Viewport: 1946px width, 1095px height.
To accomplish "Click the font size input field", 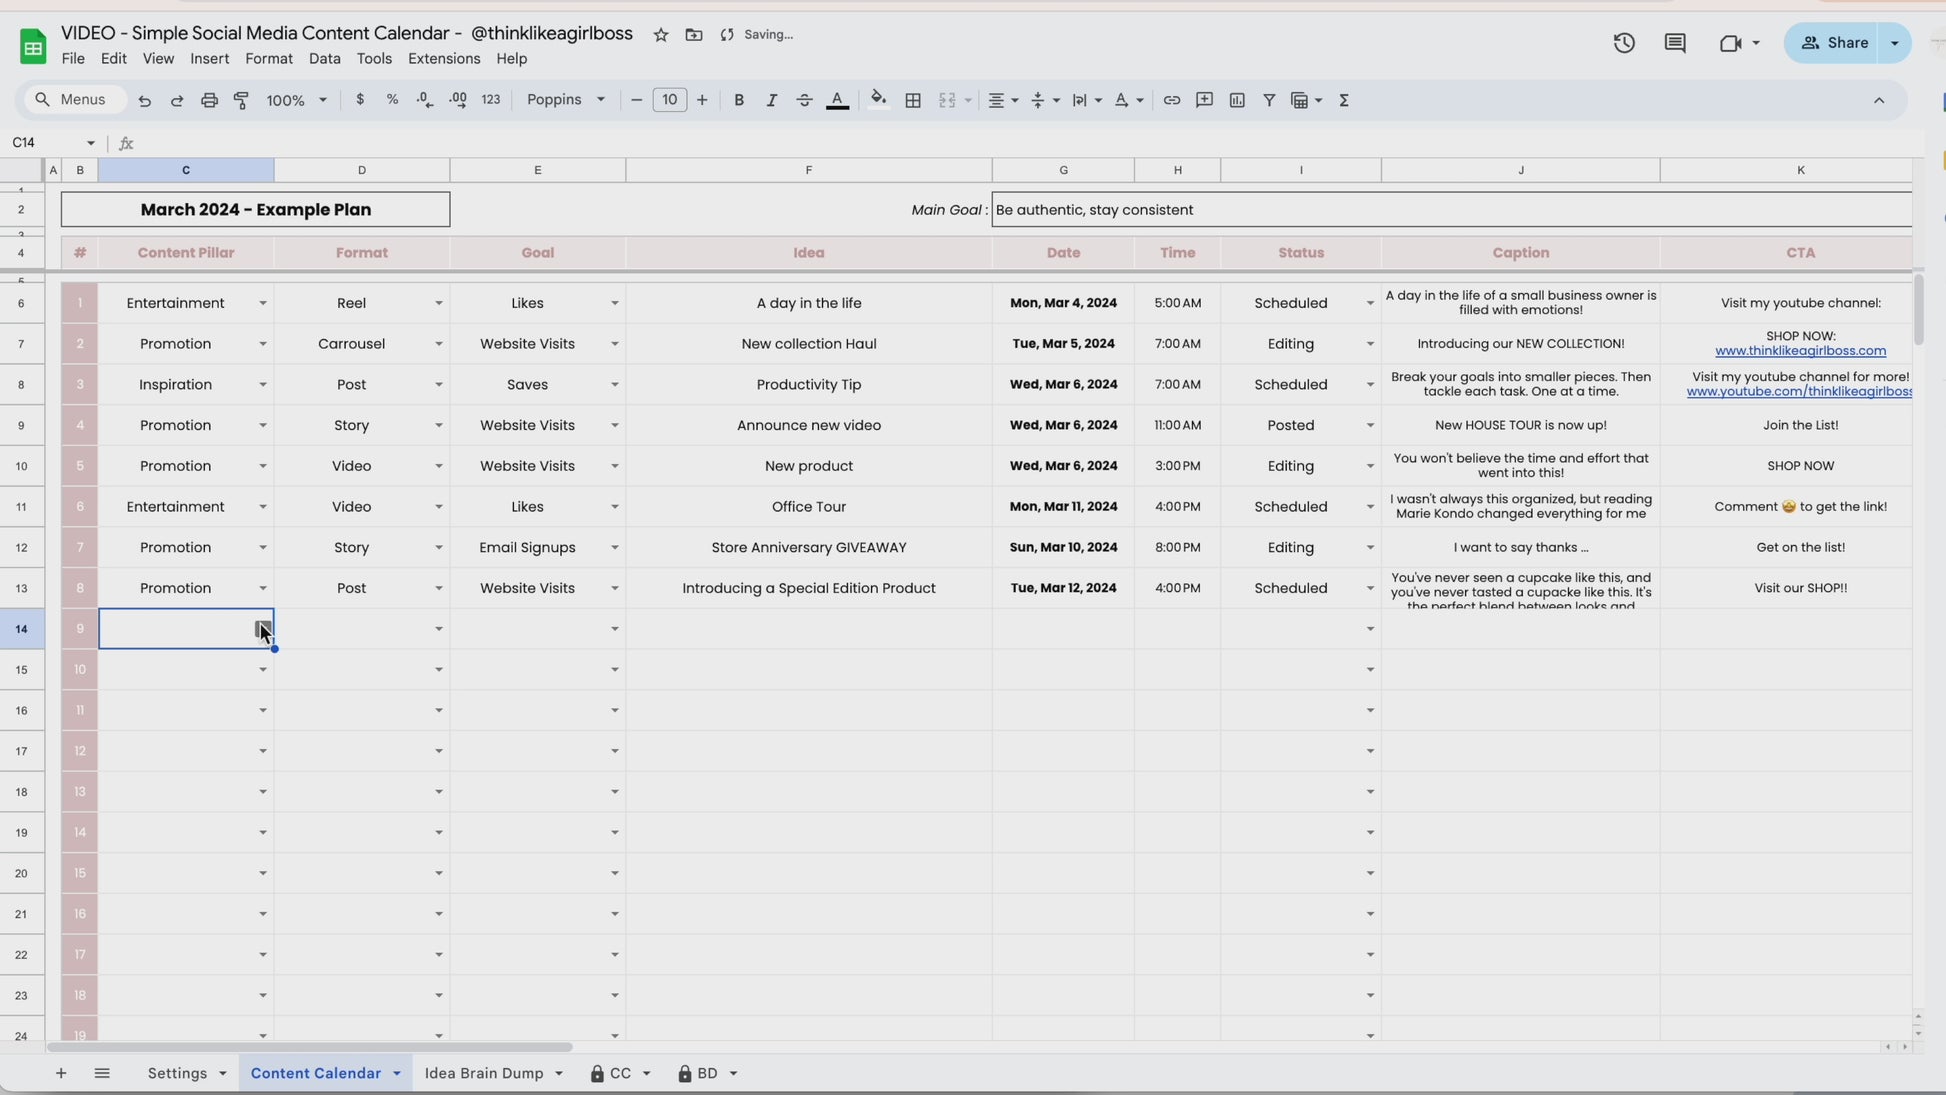I will tap(669, 100).
